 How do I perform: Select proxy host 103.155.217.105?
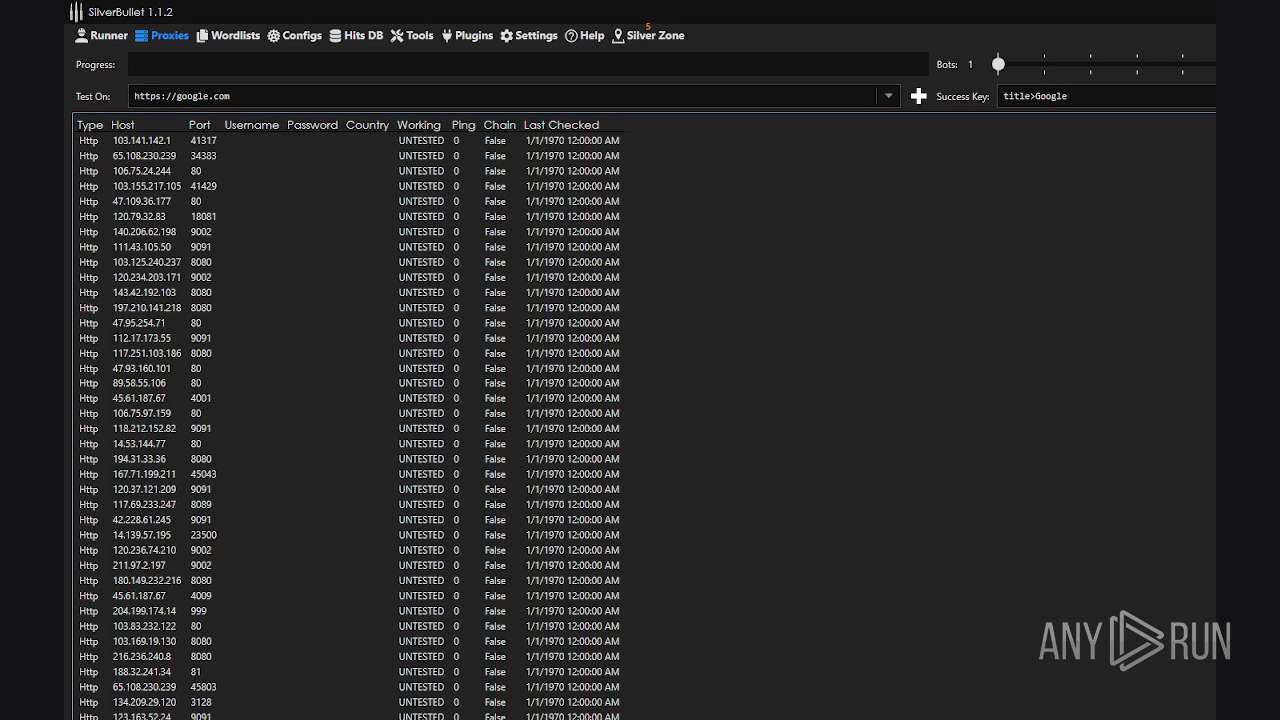147,186
